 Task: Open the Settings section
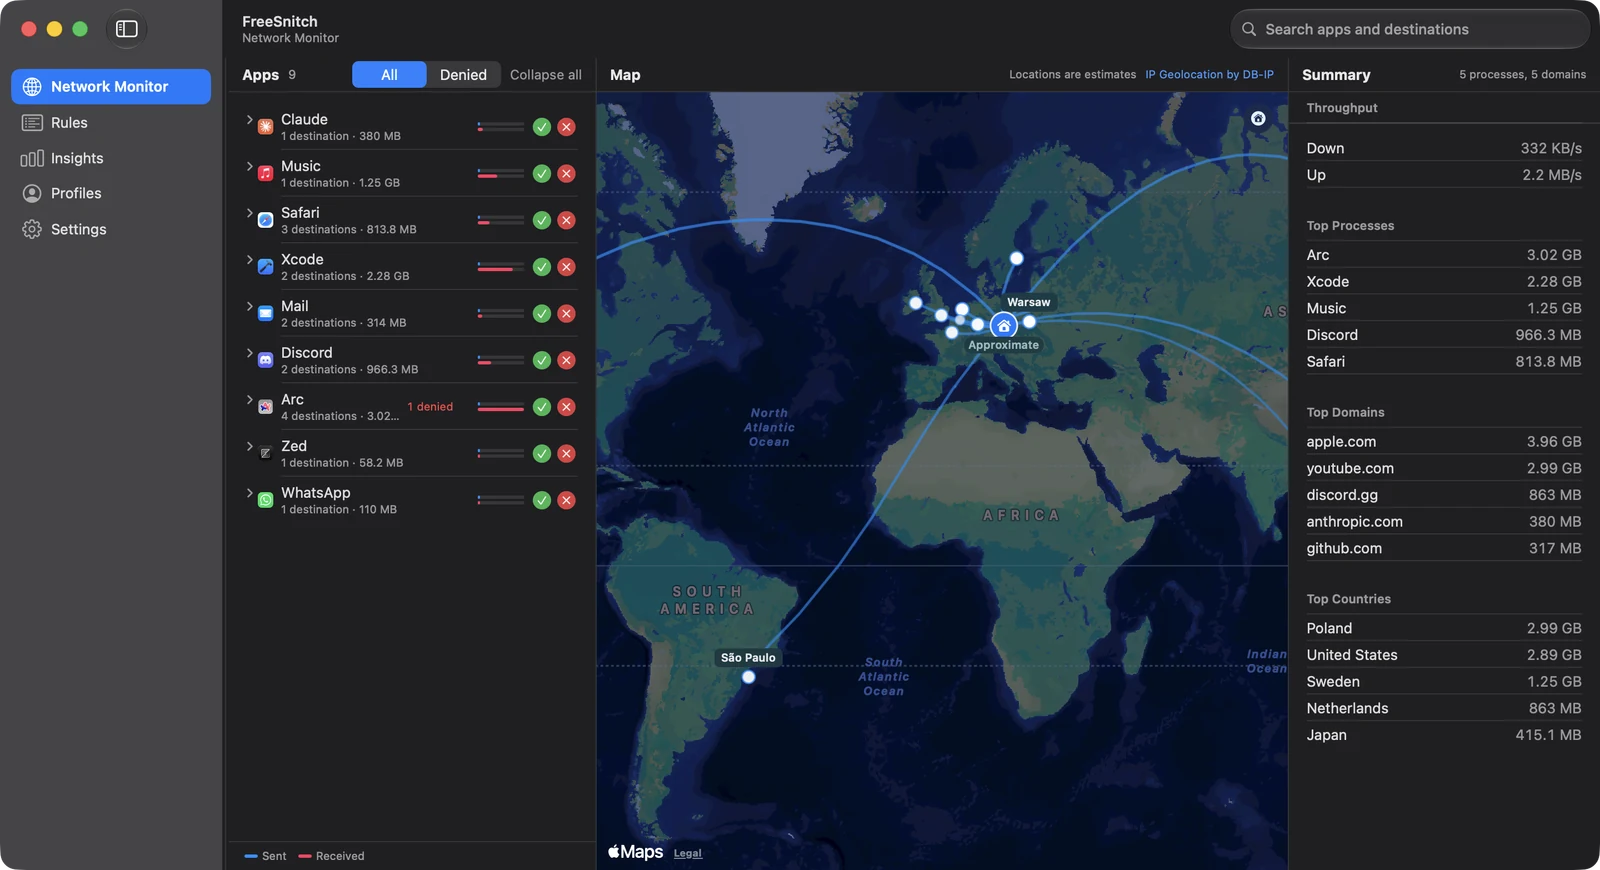[x=111, y=229]
